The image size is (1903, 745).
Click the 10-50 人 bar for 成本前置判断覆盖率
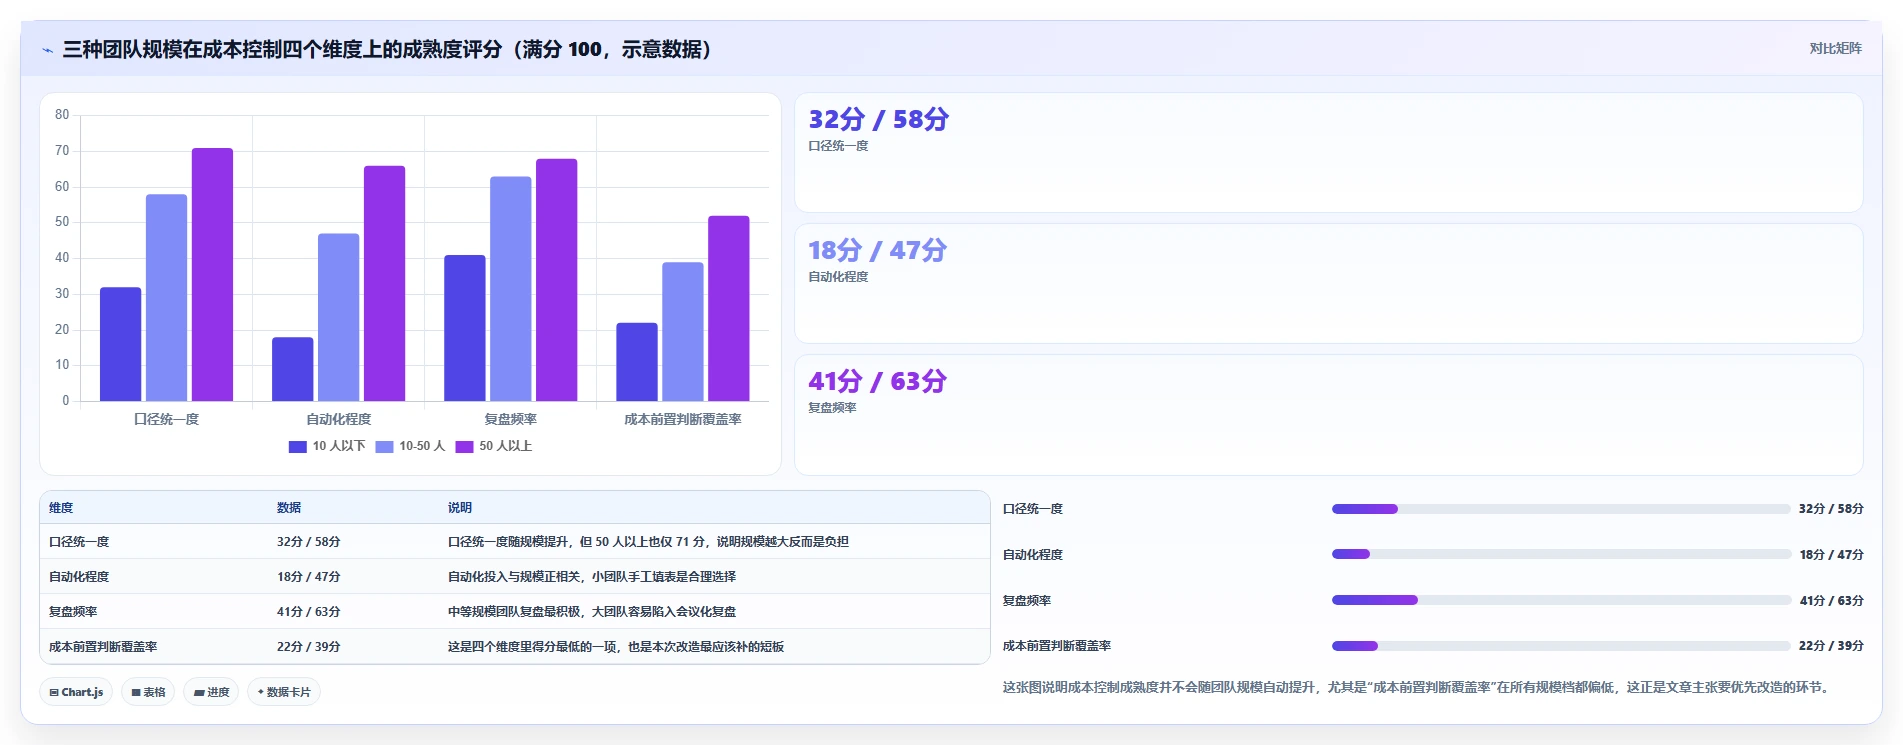(683, 332)
